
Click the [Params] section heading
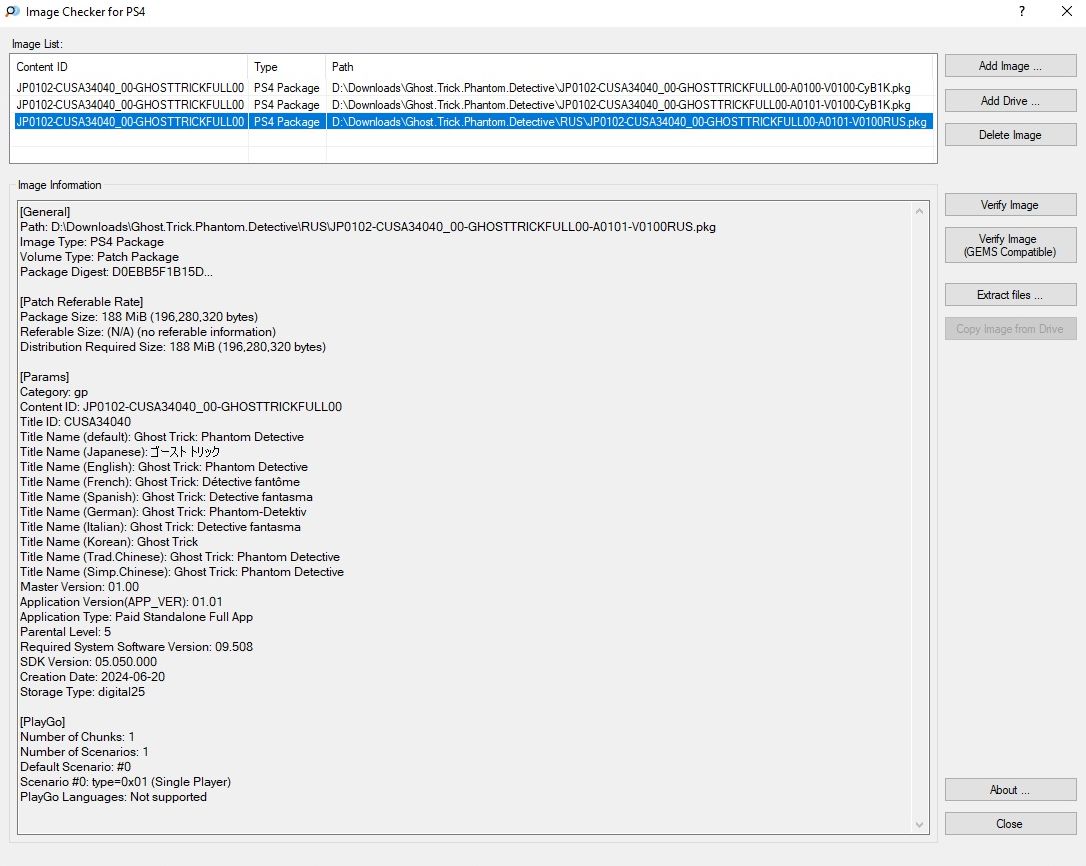pyautogui.click(x=44, y=377)
